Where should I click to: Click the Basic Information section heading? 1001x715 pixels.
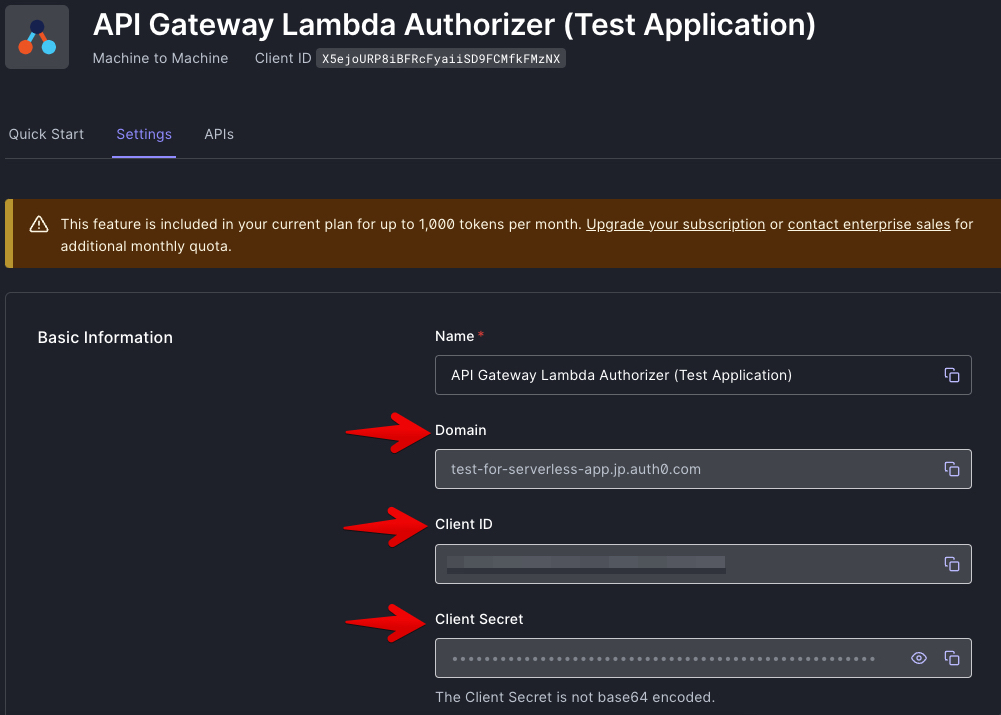pos(104,337)
